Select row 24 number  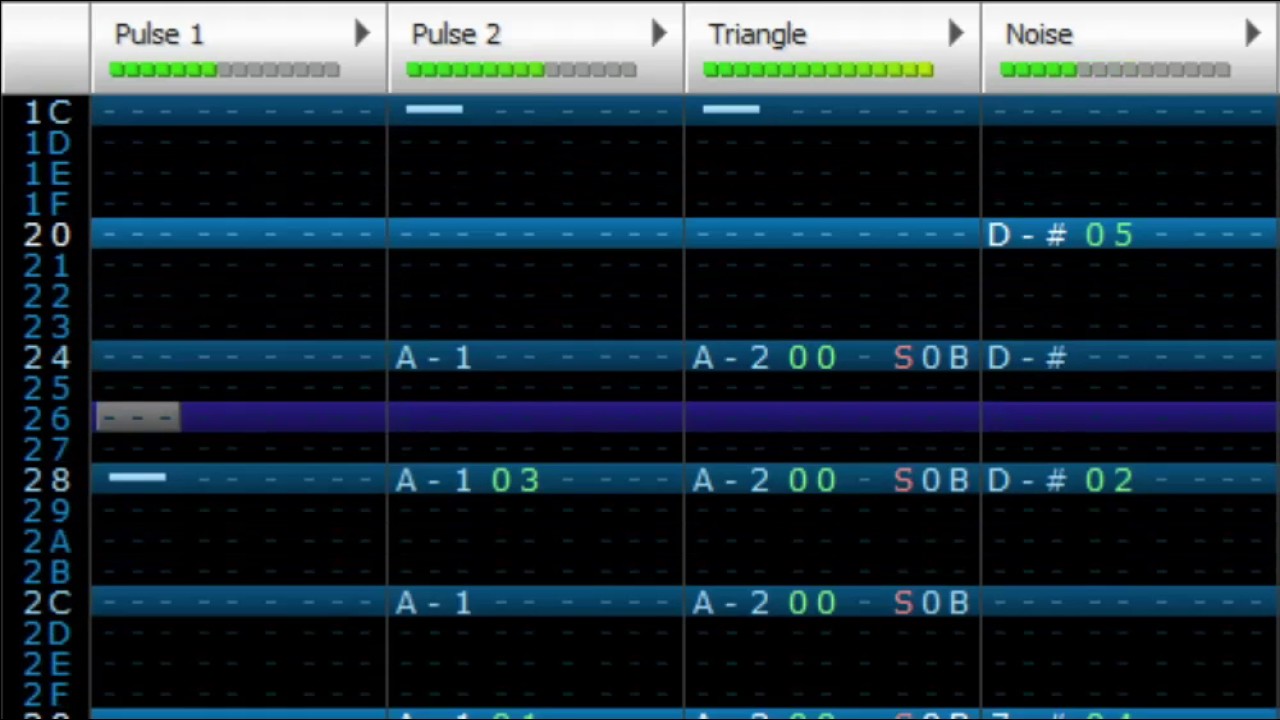coord(47,358)
